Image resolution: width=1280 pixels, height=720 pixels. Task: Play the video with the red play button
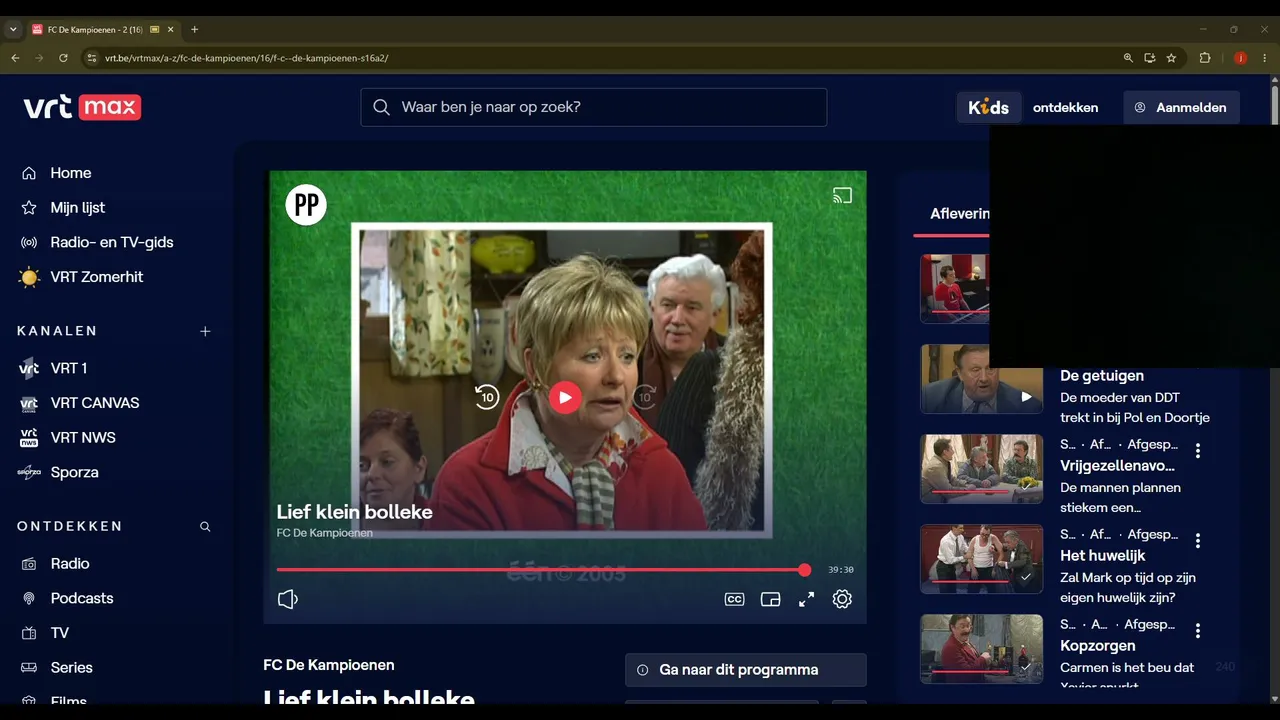tap(565, 397)
